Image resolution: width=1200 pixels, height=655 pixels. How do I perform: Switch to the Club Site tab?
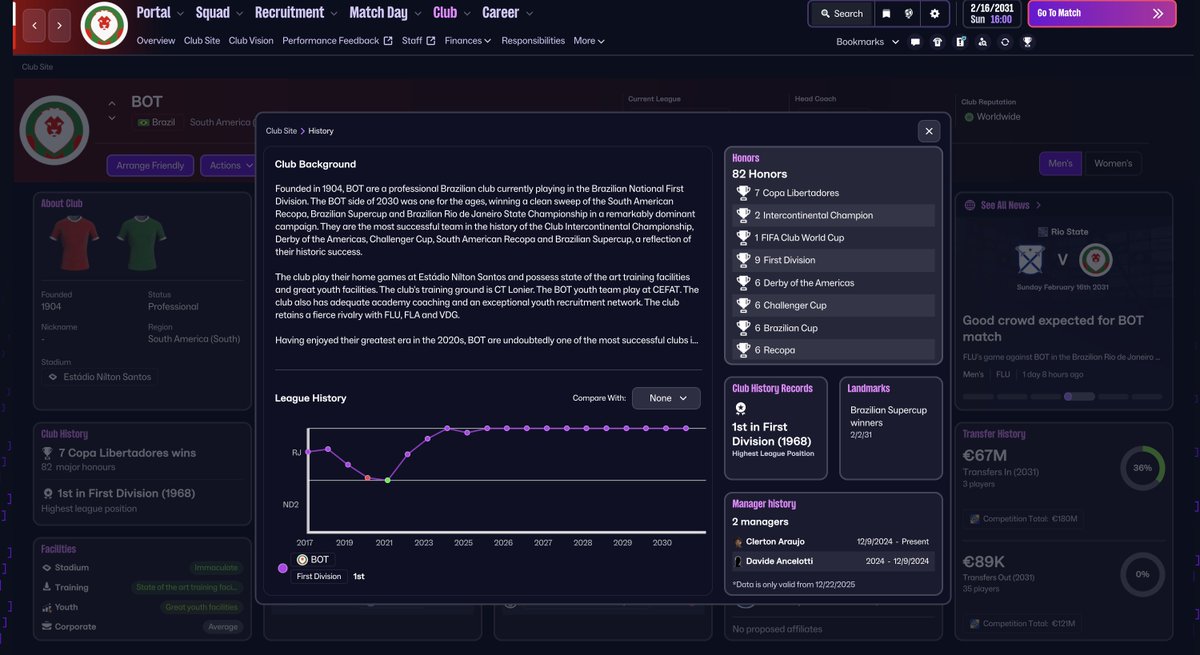202,41
